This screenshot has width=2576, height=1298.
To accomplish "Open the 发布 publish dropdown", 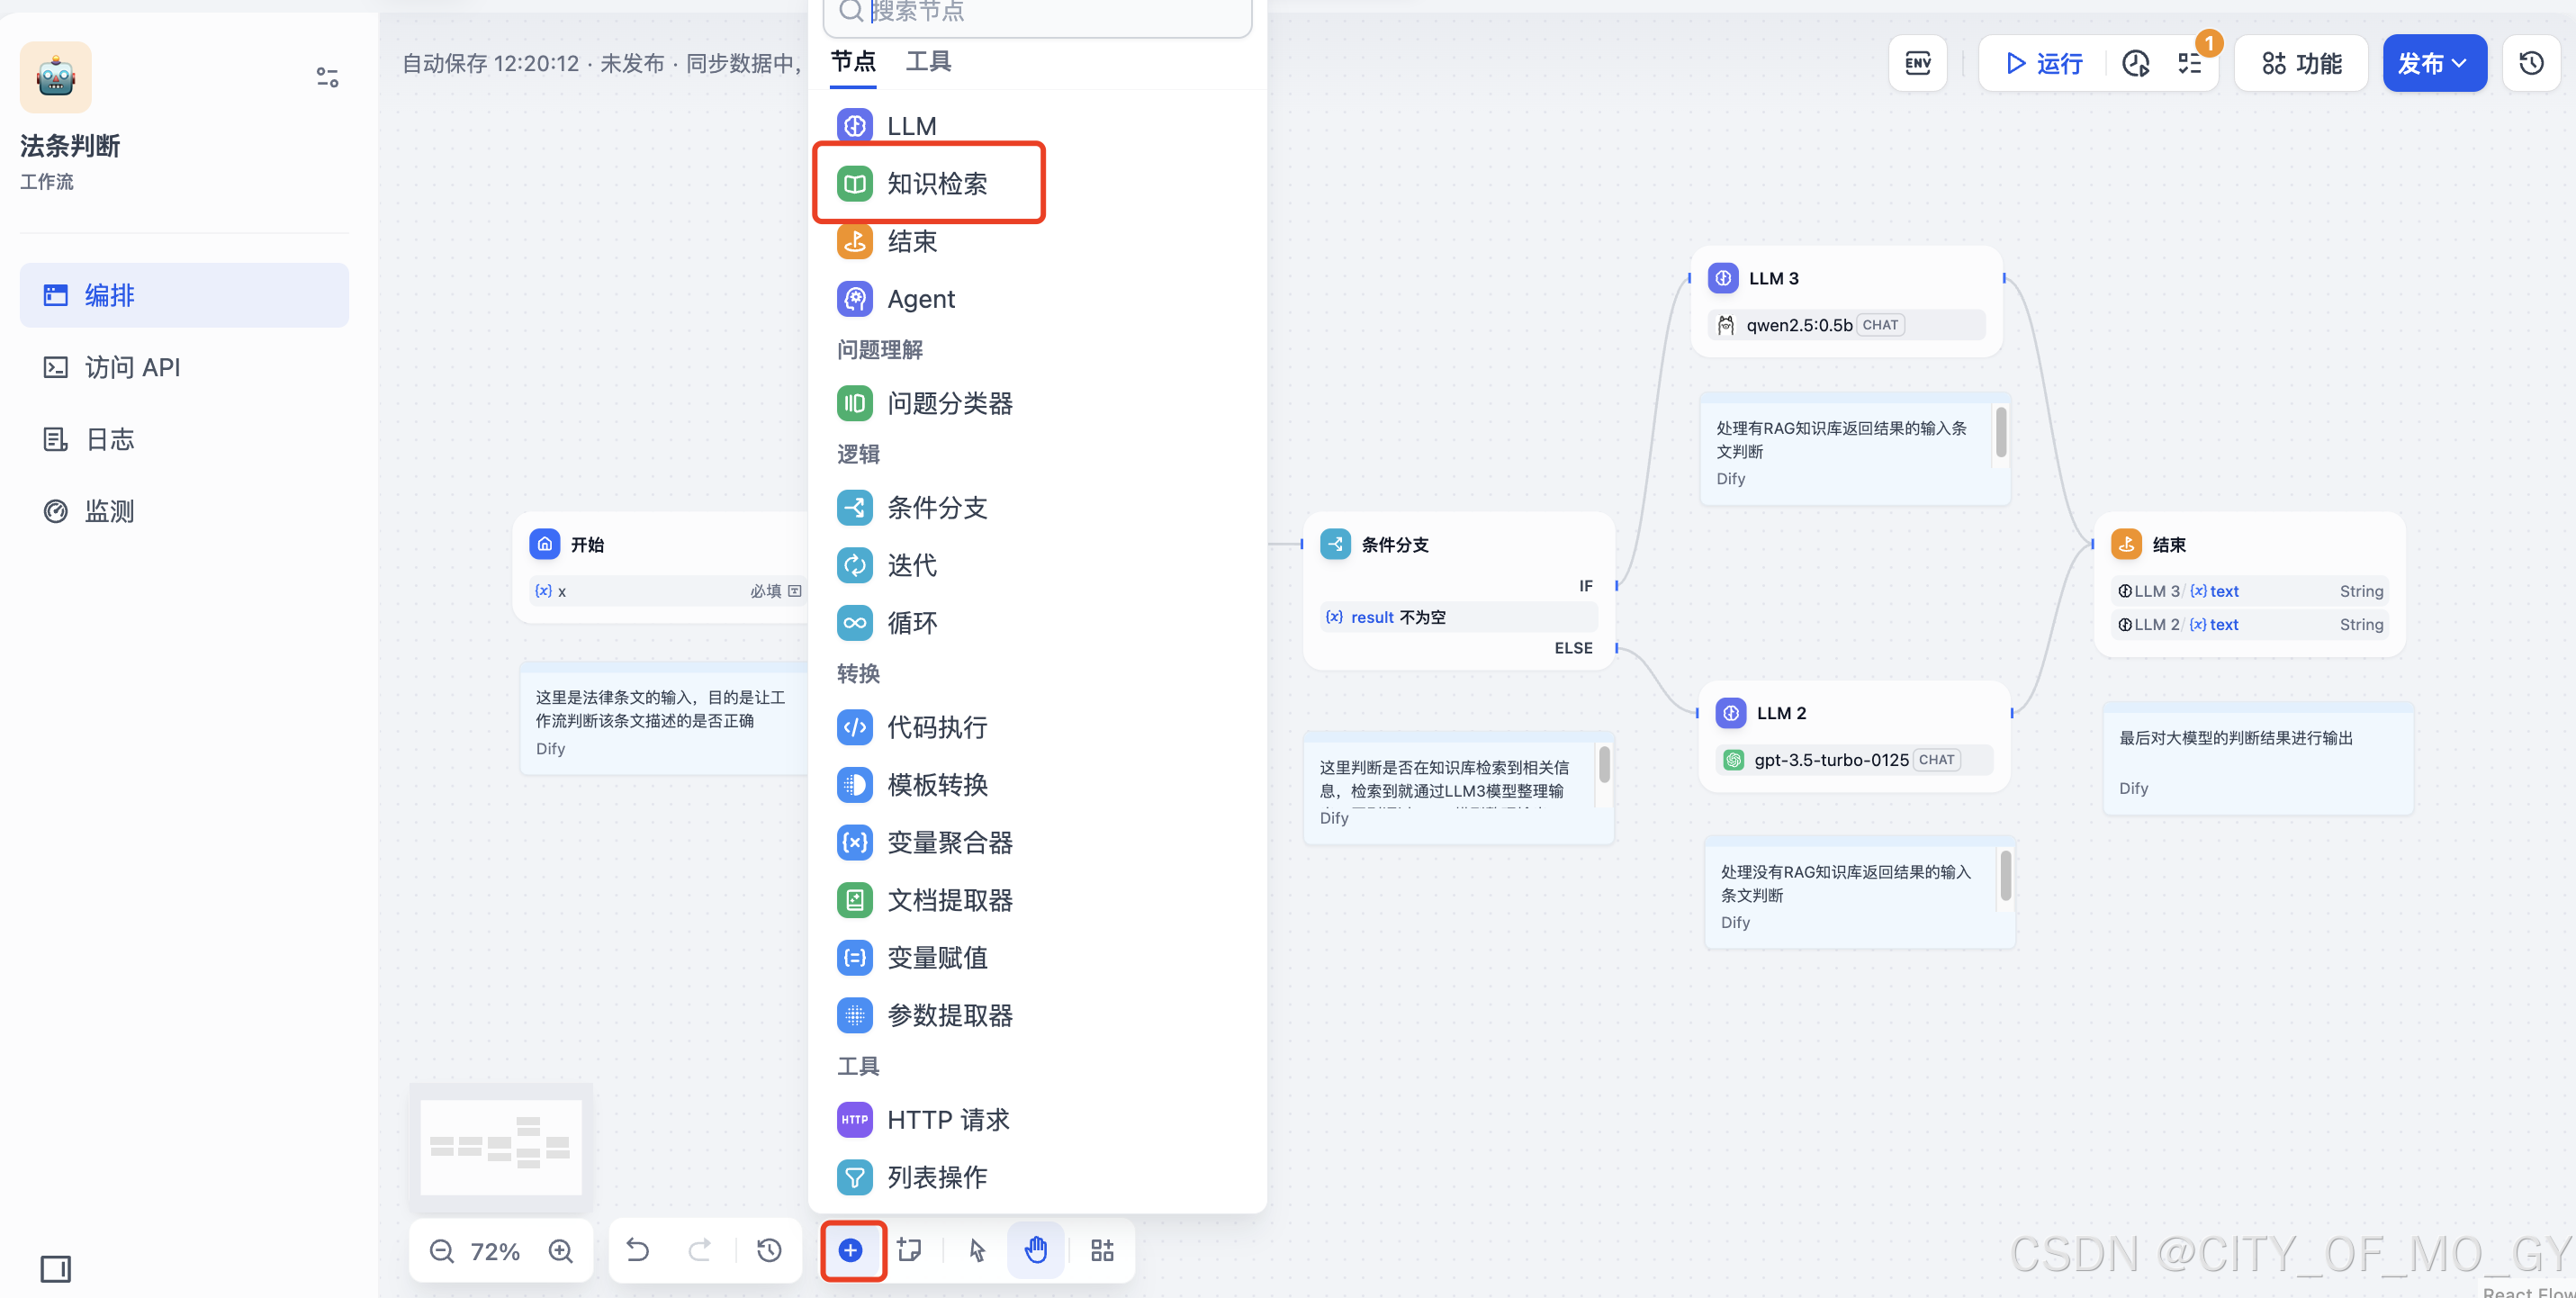I will pyautogui.click(x=2433, y=64).
